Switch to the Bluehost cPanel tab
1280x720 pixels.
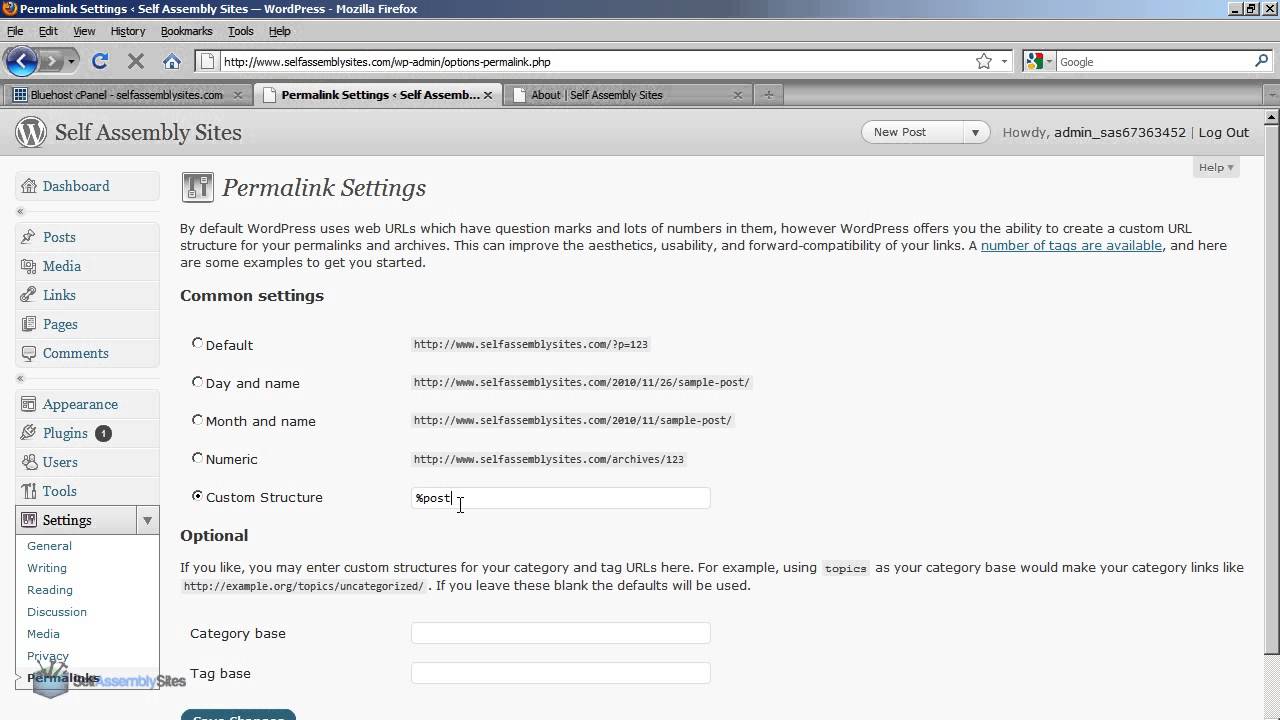click(x=127, y=95)
